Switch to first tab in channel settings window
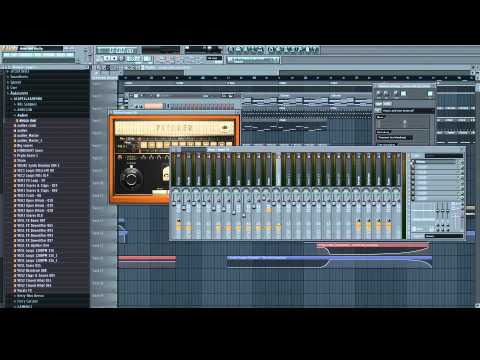 [x=380, y=104]
